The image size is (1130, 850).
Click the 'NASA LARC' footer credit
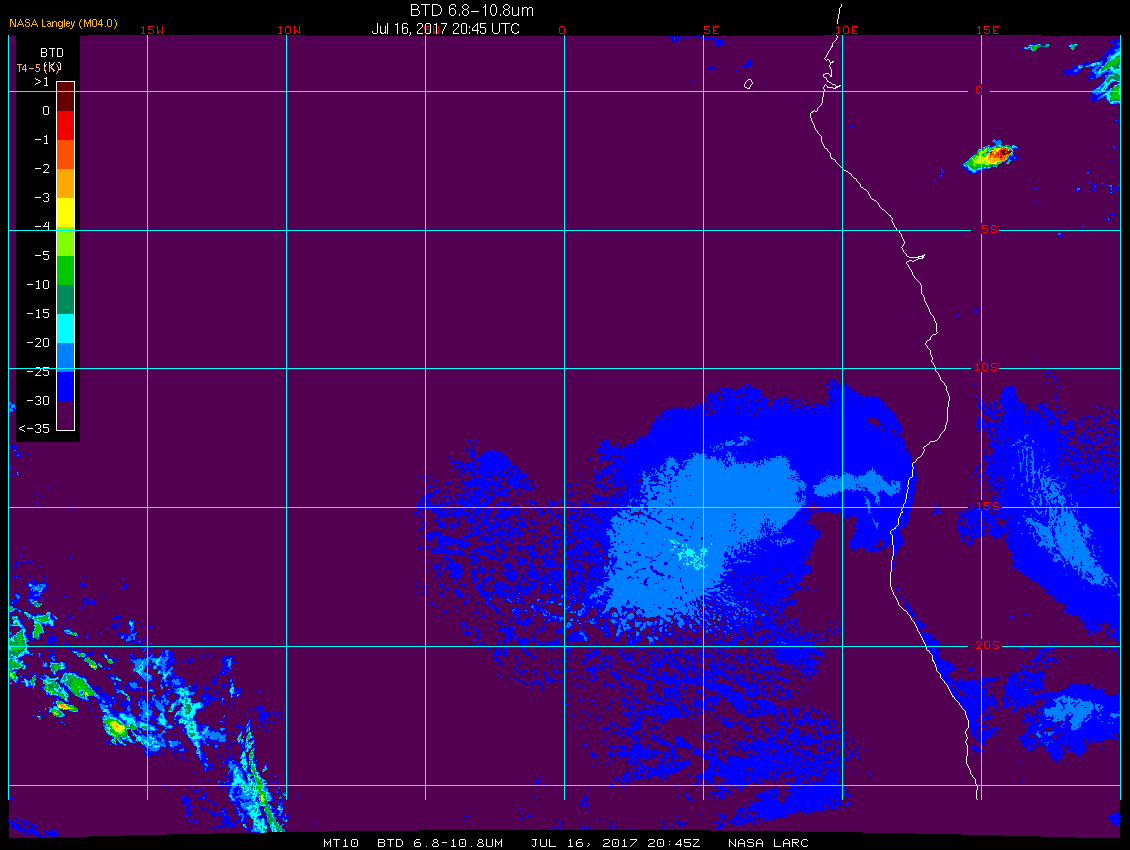click(768, 843)
